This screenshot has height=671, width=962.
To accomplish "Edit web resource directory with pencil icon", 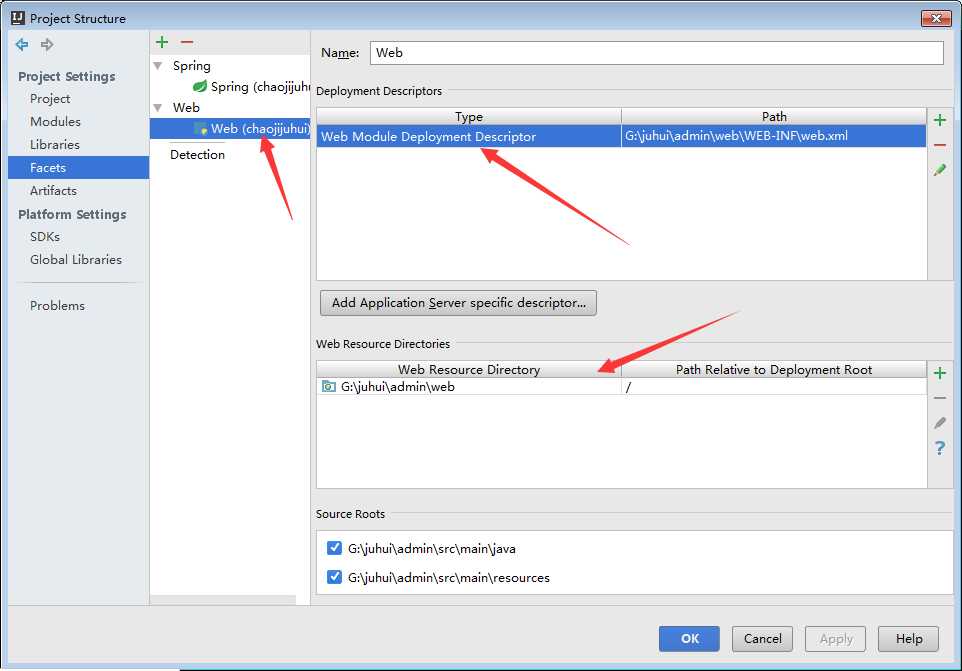I will 940,423.
